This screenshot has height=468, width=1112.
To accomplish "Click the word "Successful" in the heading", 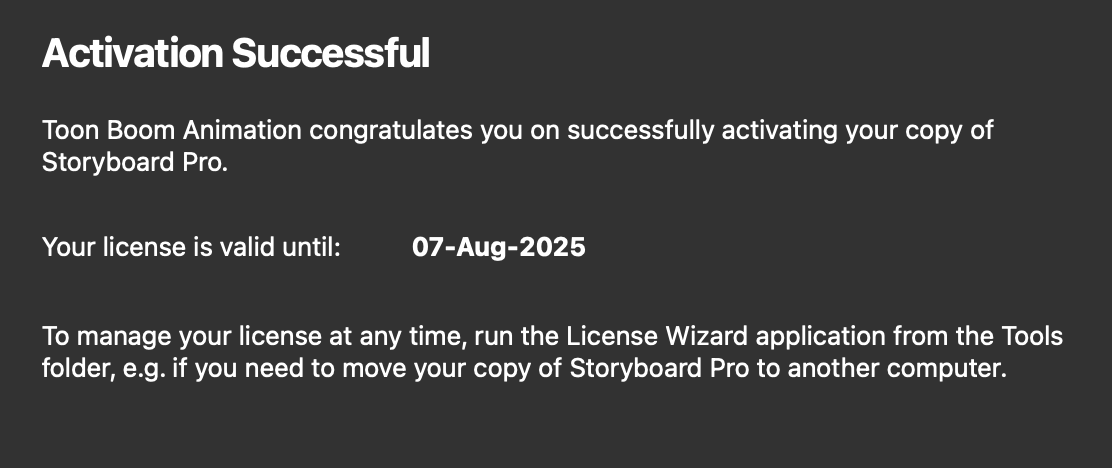I will (x=331, y=53).
